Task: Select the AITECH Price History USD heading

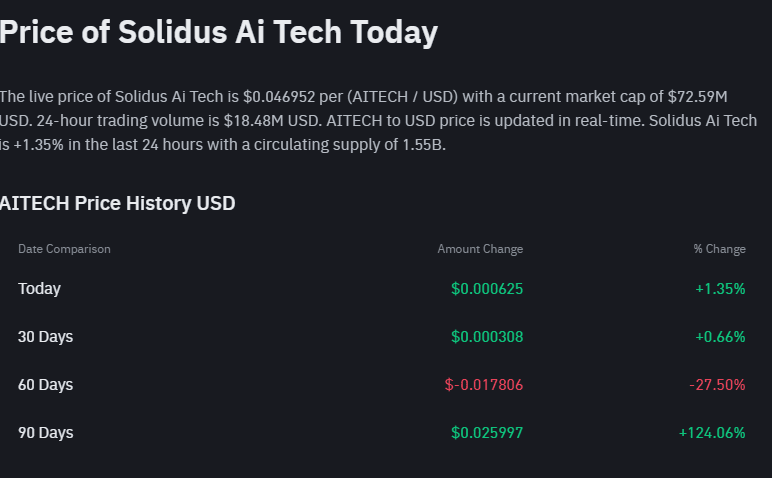Action: (x=118, y=203)
